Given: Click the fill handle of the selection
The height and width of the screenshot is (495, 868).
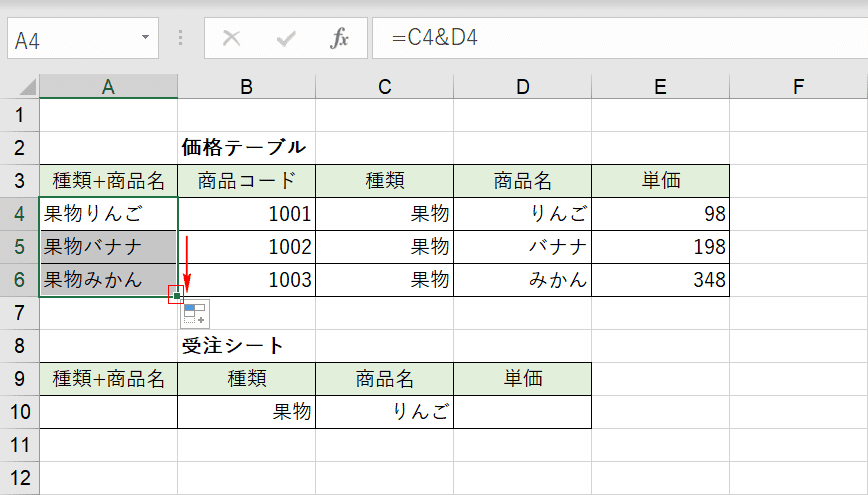Looking at the screenshot, I should (x=176, y=296).
